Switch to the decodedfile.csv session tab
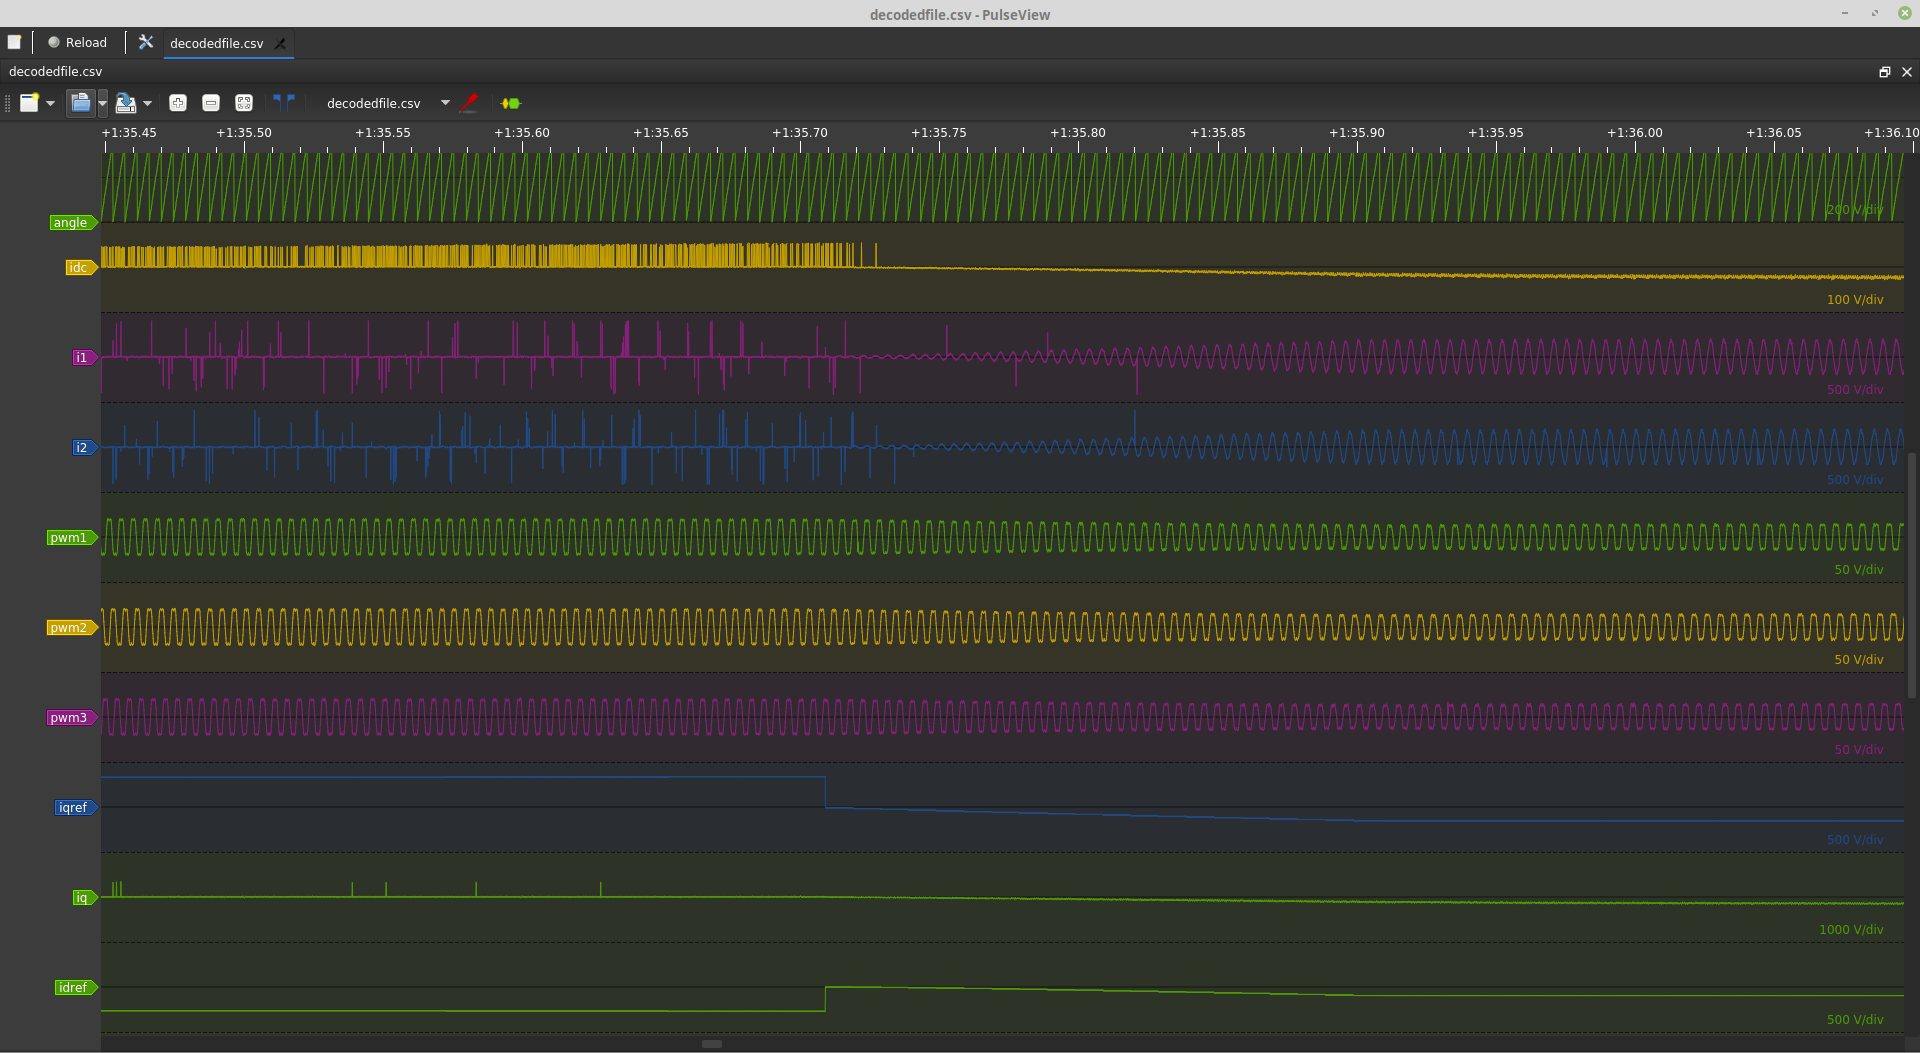 (x=216, y=43)
